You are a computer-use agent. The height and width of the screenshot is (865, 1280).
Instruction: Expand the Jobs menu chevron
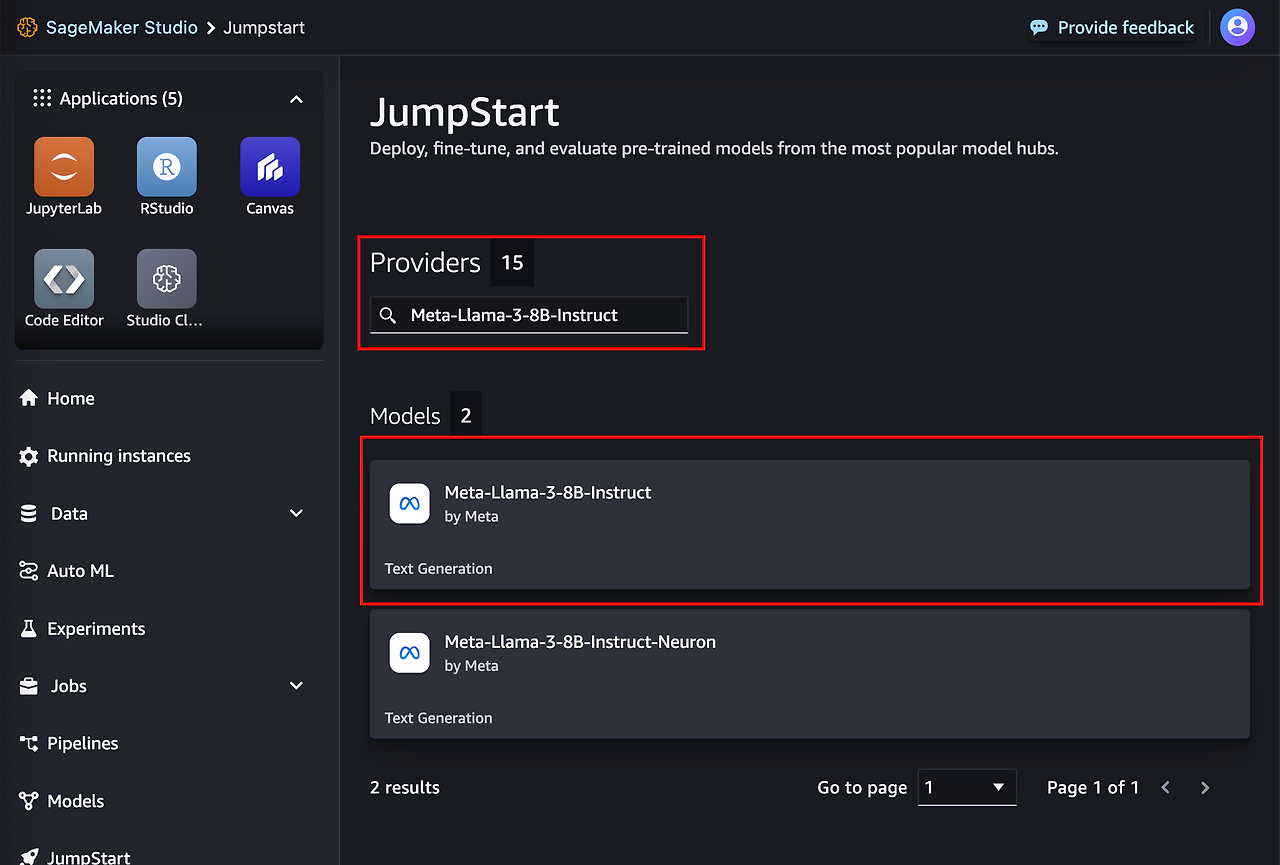point(296,686)
